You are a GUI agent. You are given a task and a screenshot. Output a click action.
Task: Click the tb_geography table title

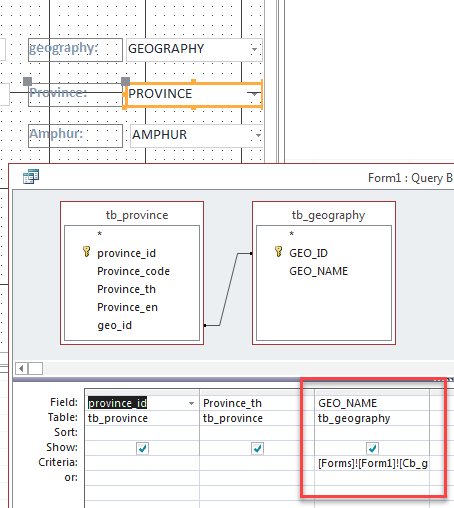[x=328, y=215]
